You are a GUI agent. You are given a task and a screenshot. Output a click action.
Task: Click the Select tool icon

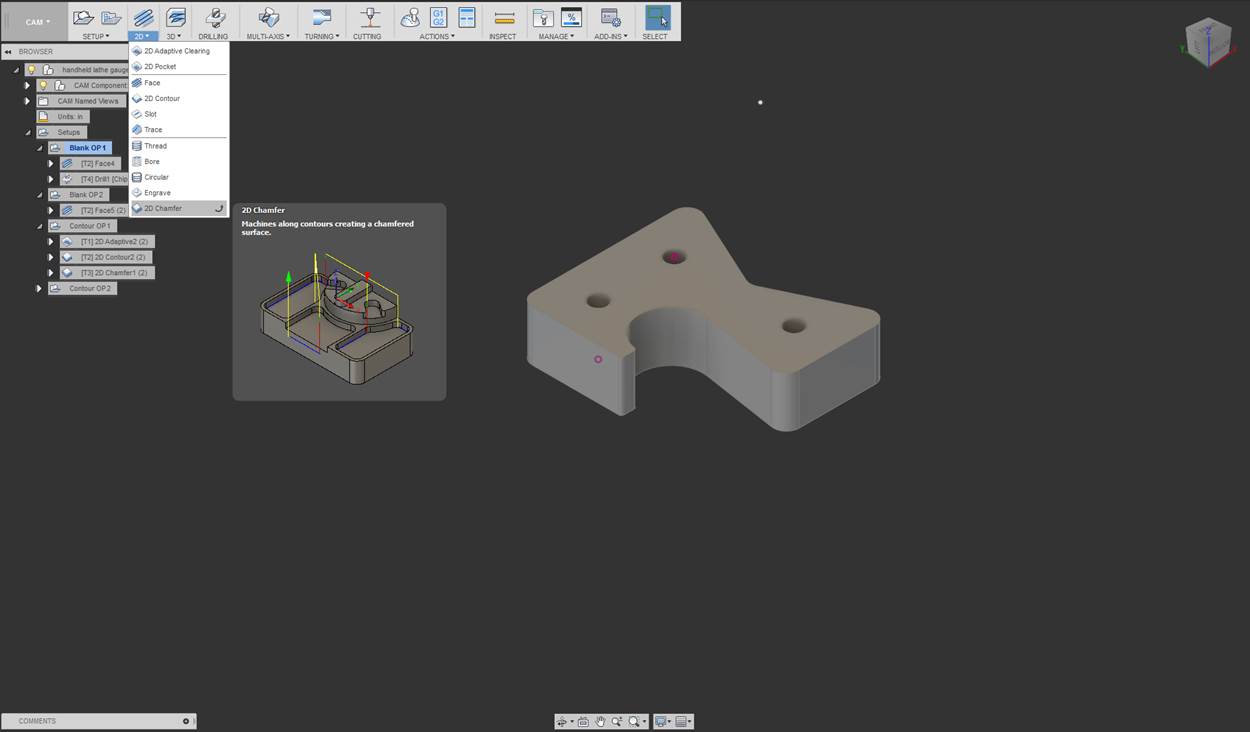656,18
